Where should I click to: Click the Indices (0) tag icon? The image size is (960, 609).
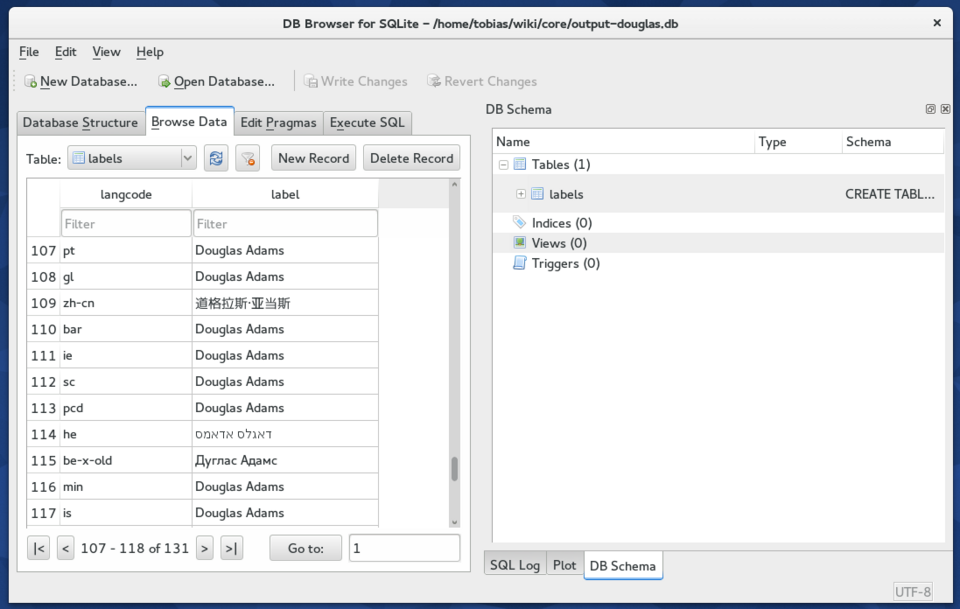[520, 223]
